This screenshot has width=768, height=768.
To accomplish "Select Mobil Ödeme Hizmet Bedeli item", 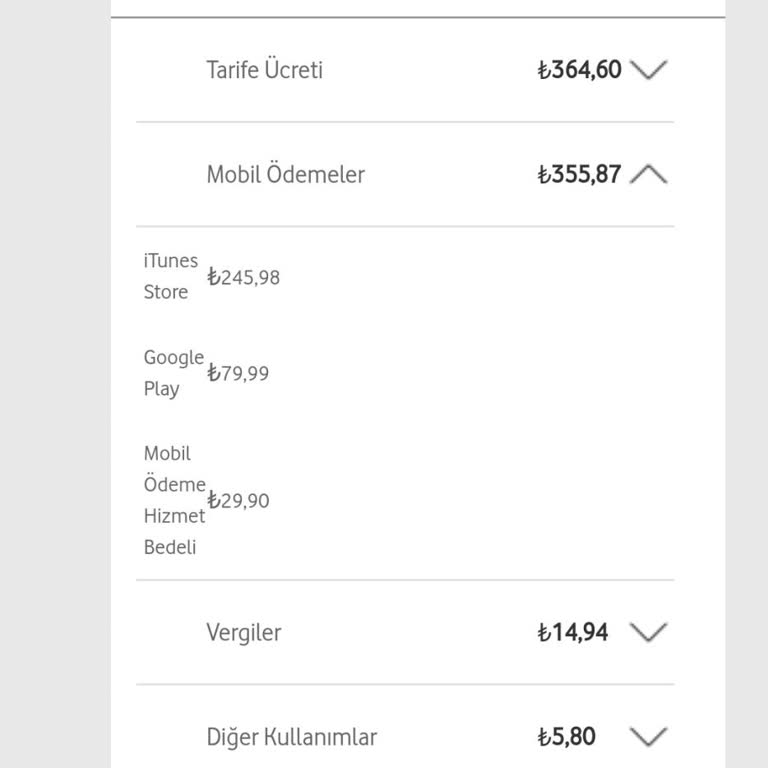I will [x=174, y=500].
